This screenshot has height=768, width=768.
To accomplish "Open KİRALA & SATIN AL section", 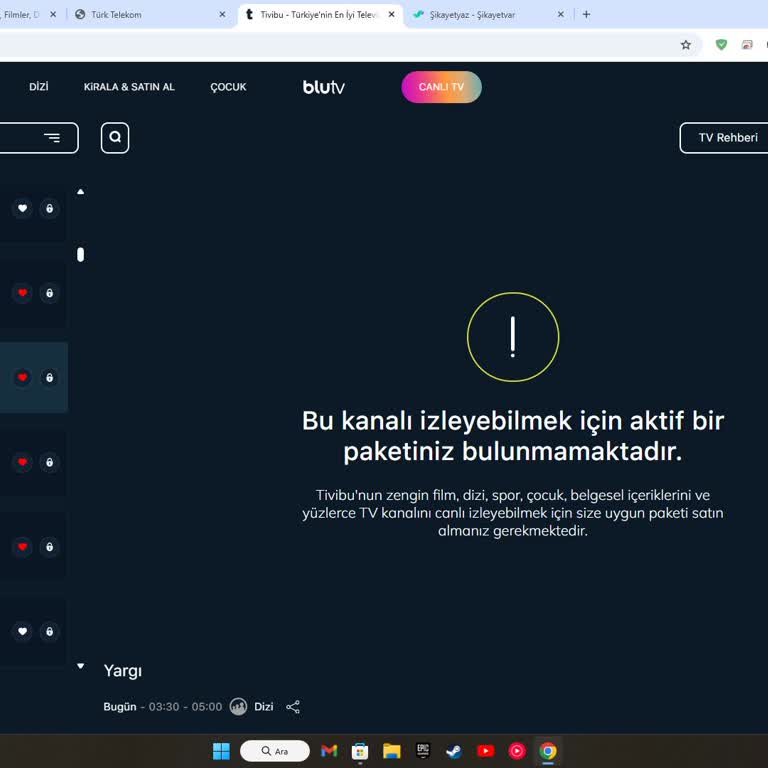I will point(129,87).
